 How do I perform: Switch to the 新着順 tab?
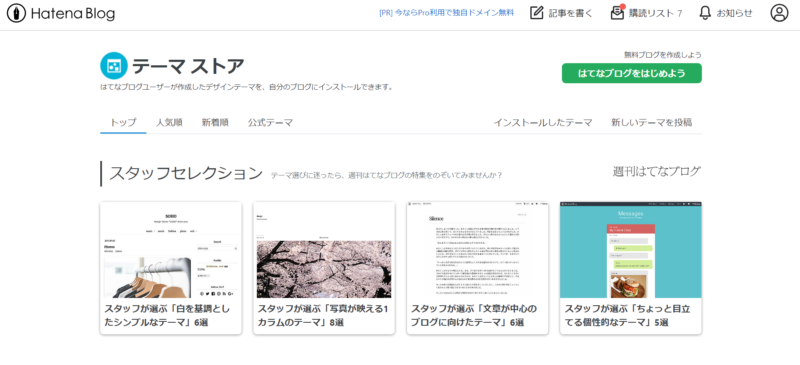215,123
